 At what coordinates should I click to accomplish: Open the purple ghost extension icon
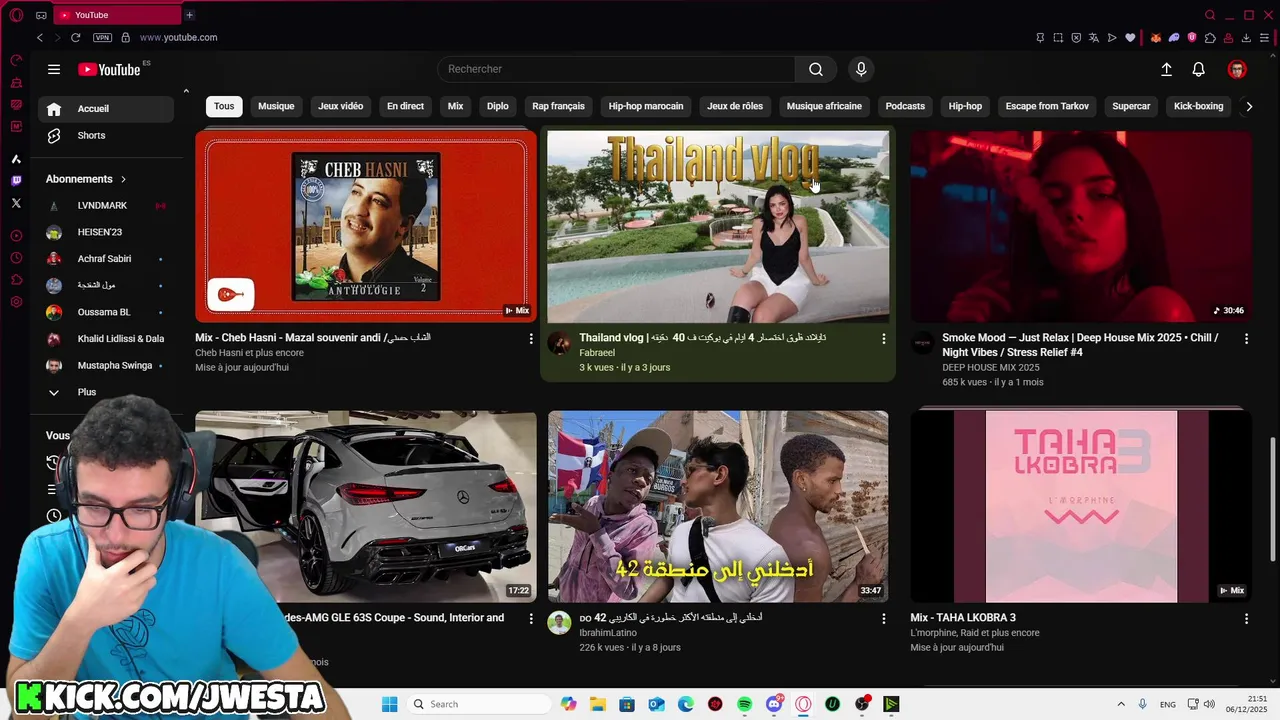1174,38
